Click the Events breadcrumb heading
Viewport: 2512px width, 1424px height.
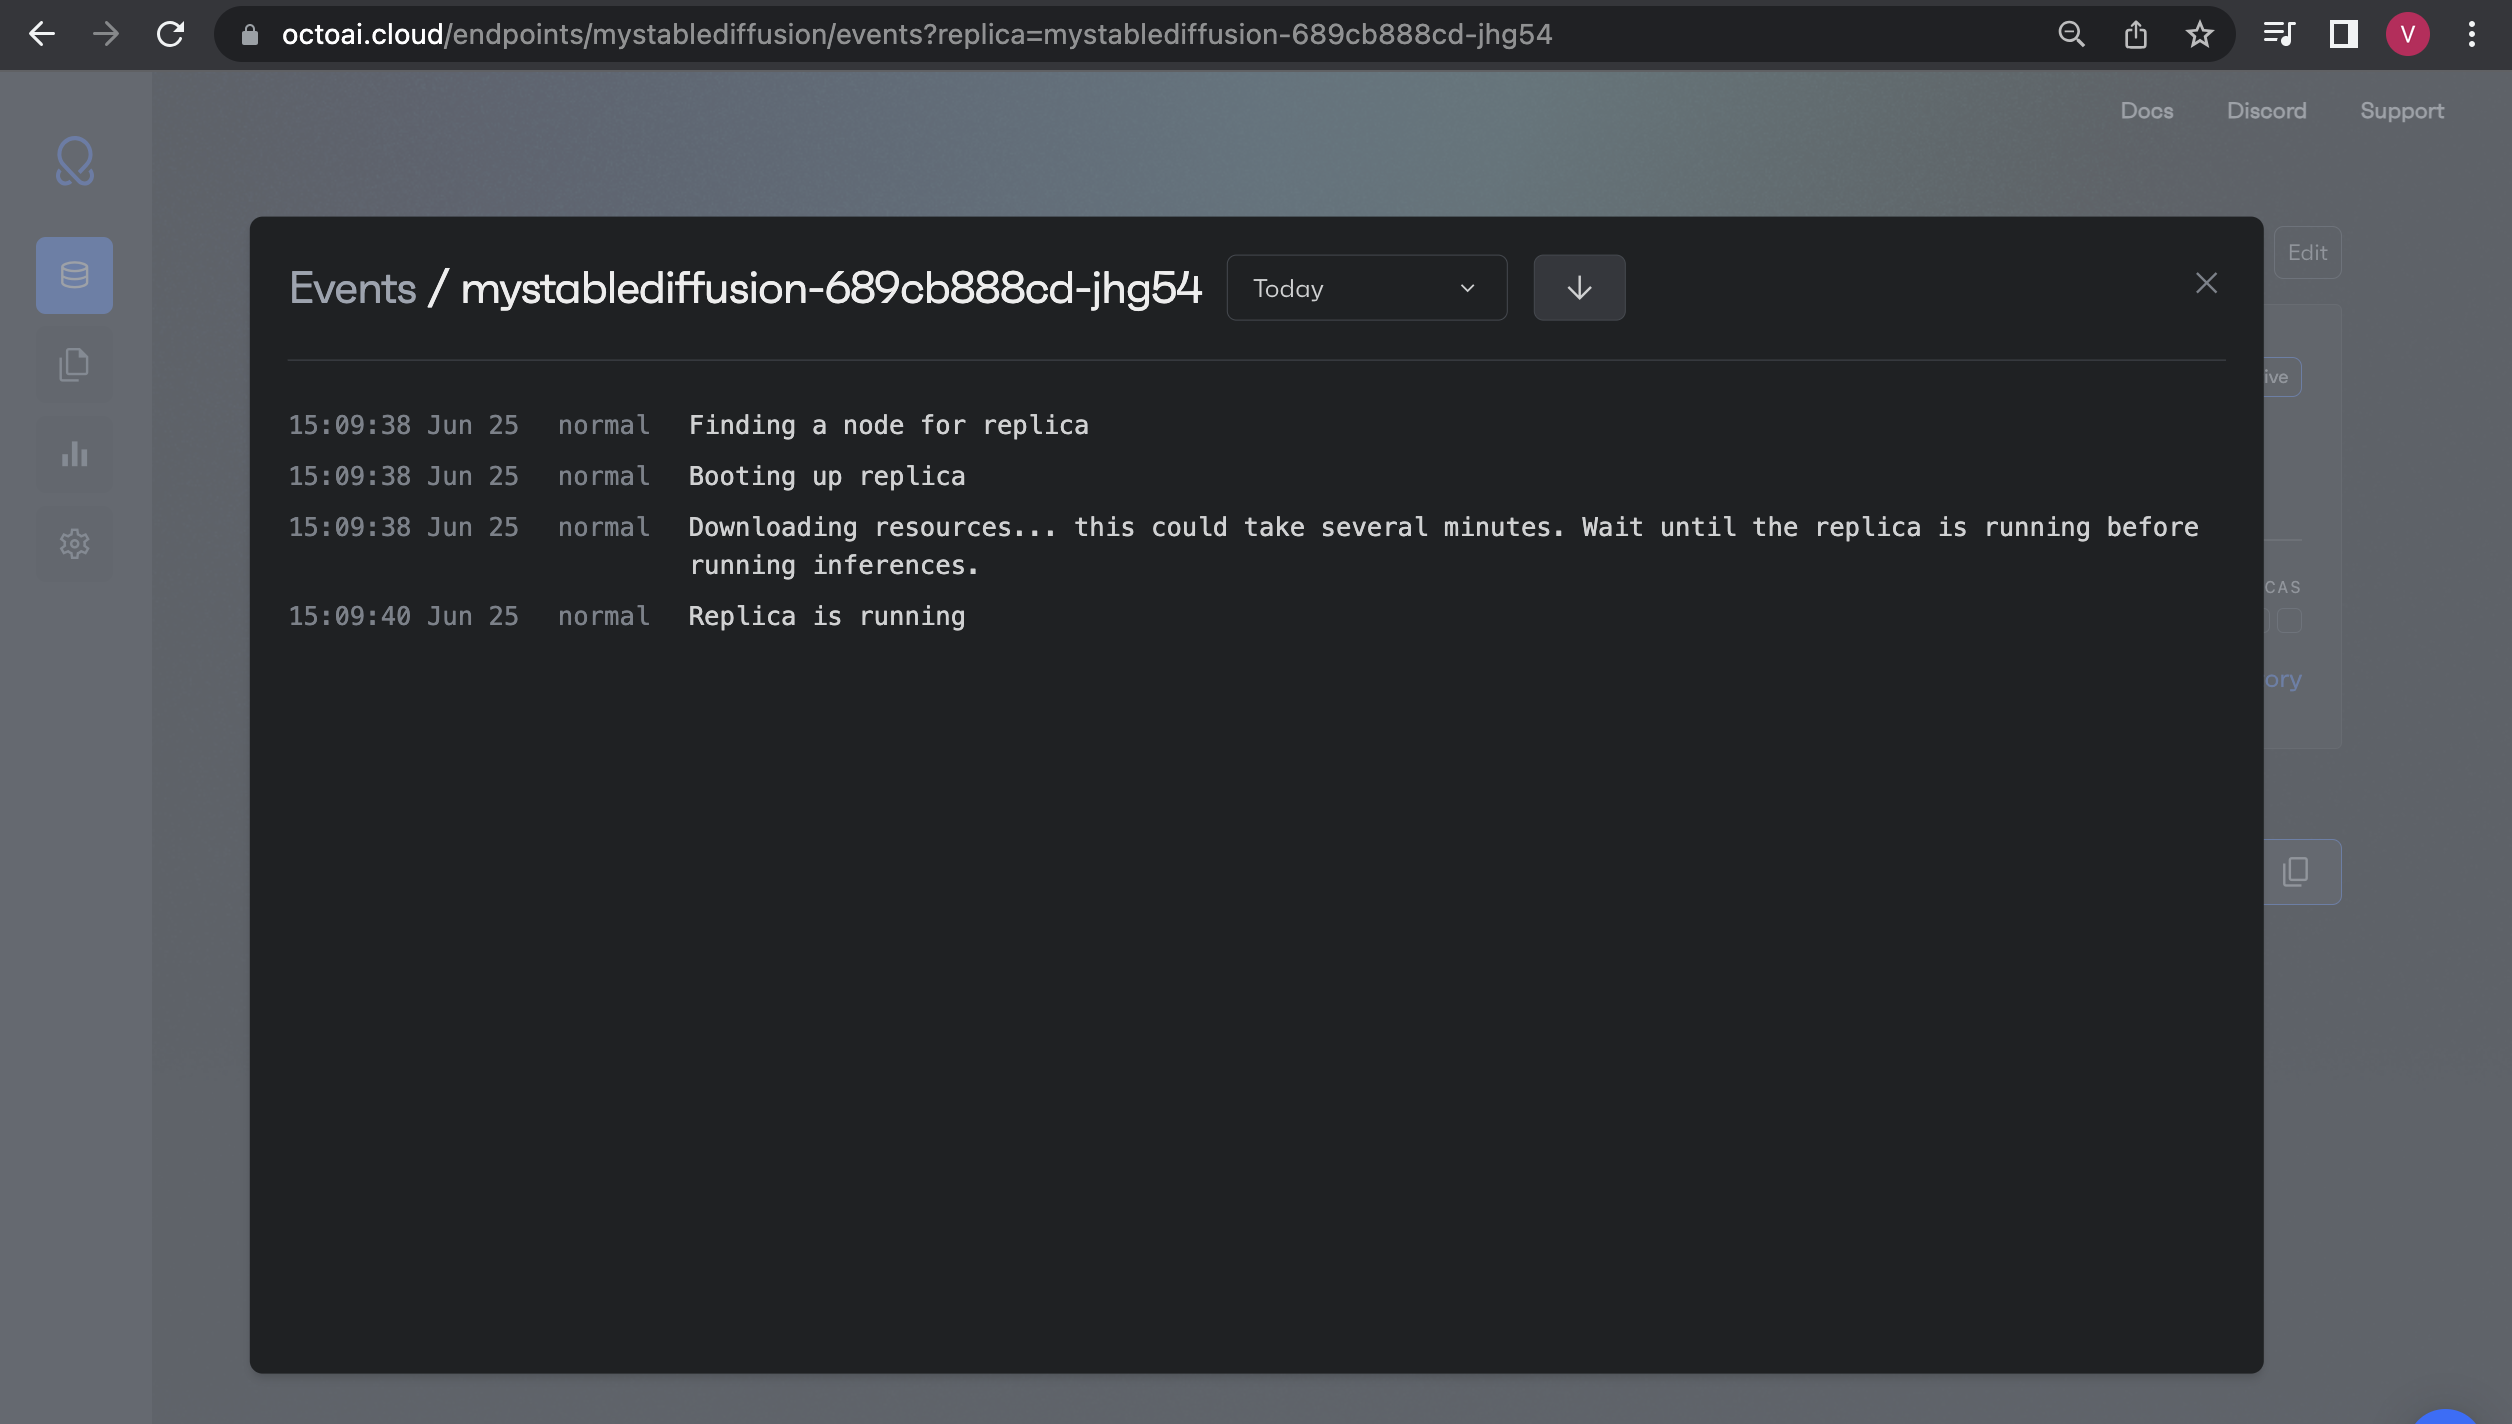coord(352,288)
